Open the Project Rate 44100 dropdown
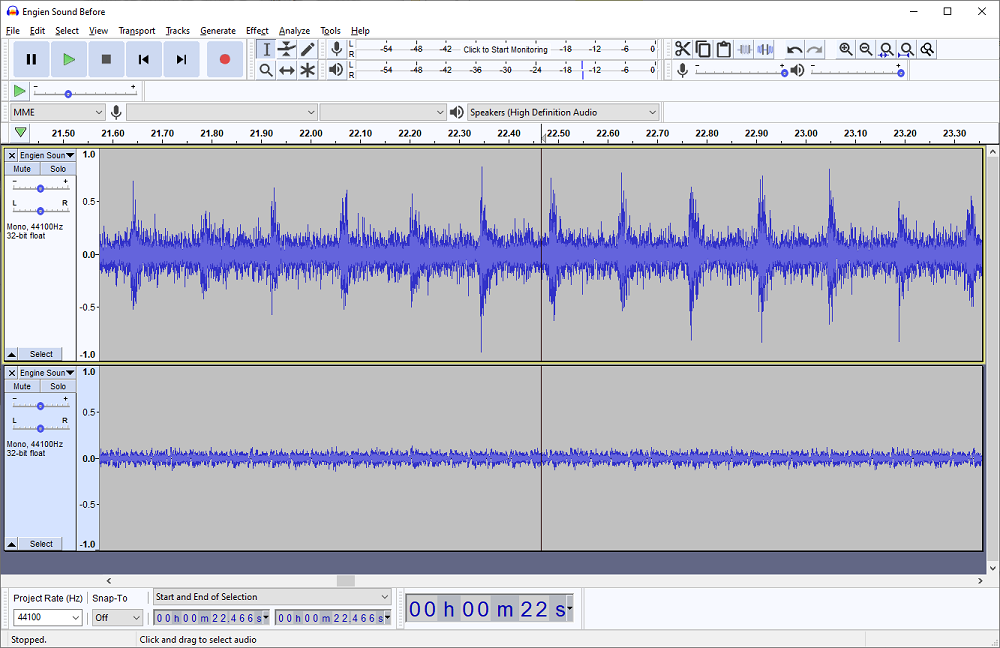1000x648 pixels. click(x=47, y=618)
